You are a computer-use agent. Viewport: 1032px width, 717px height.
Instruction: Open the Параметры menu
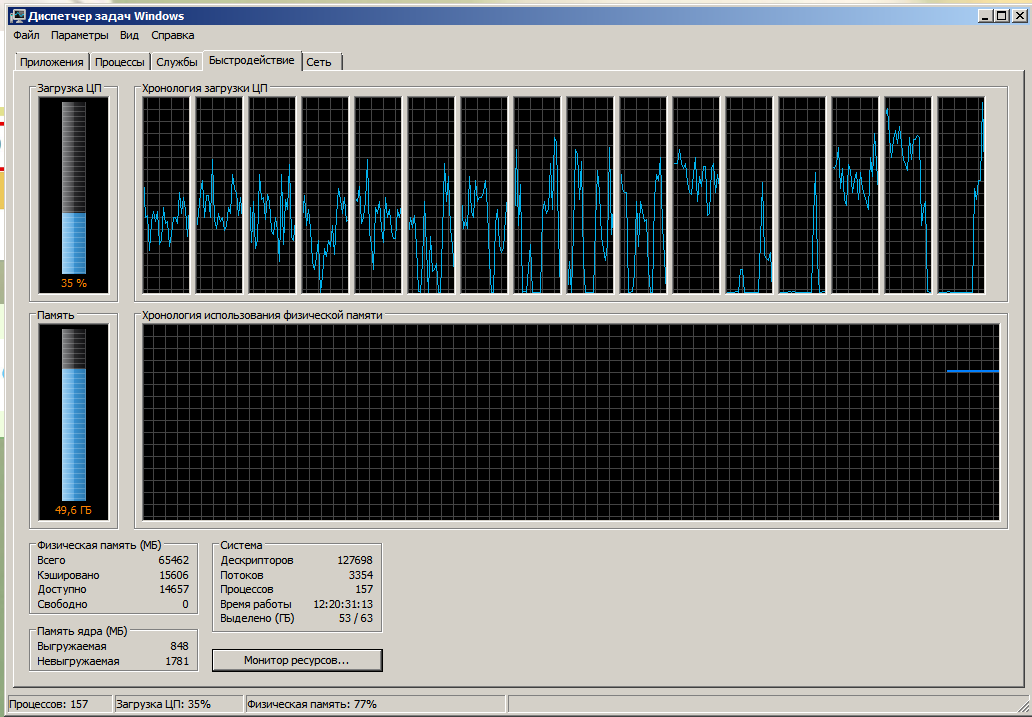[80, 35]
